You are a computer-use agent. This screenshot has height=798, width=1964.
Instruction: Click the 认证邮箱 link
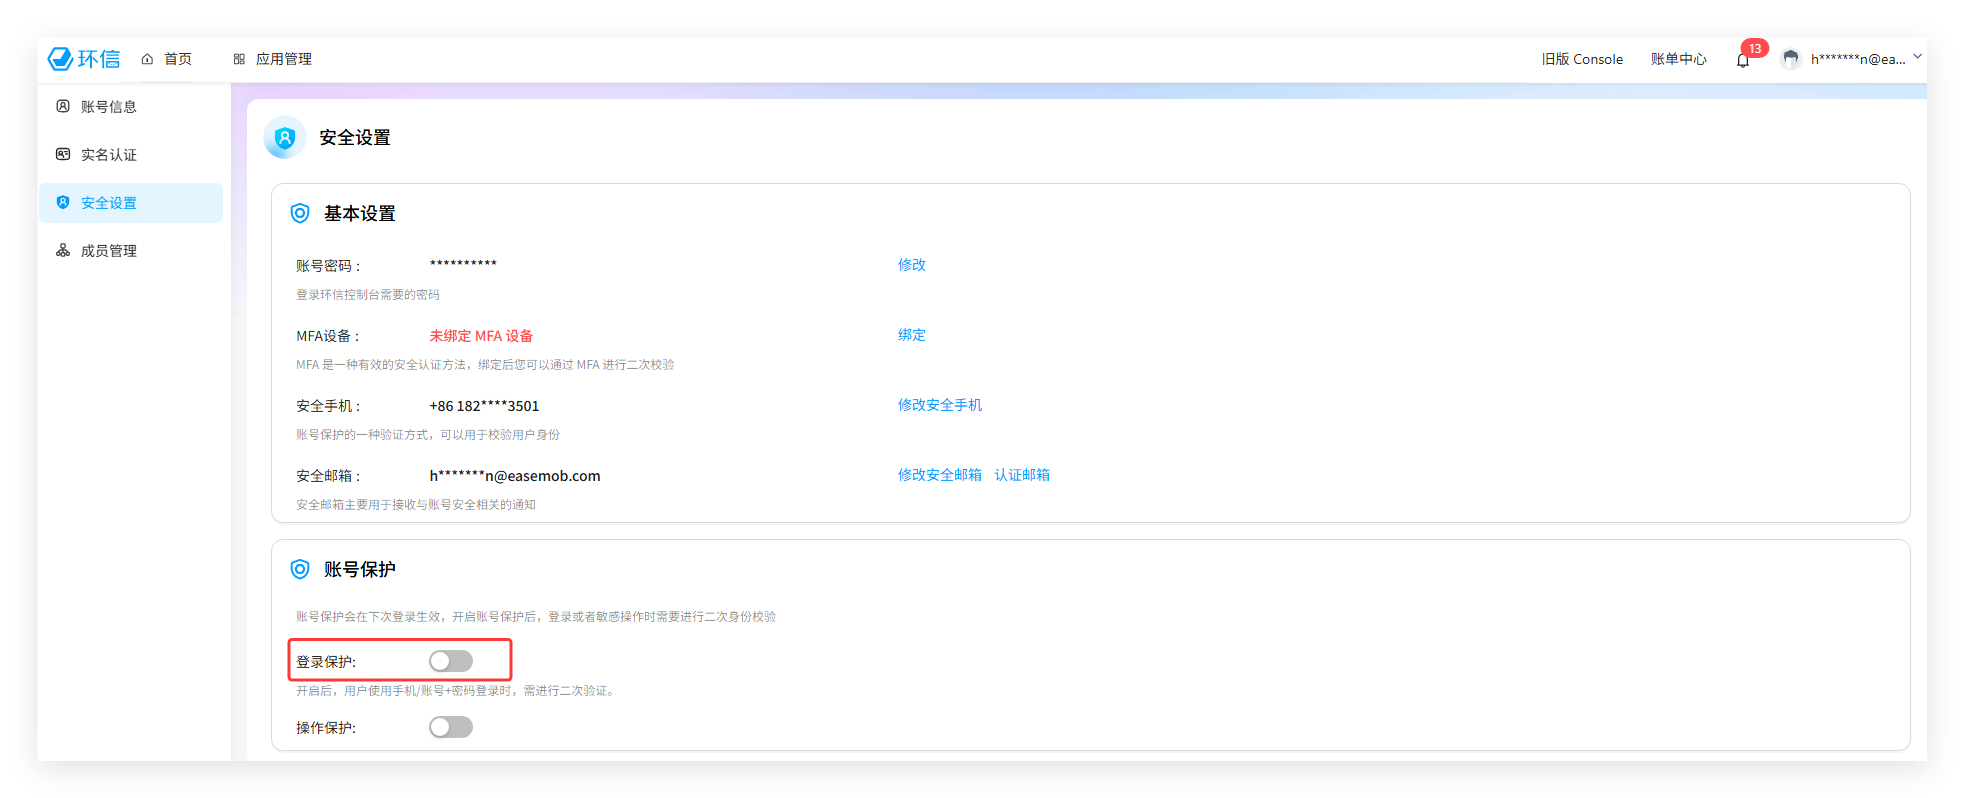pyautogui.click(x=1022, y=475)
